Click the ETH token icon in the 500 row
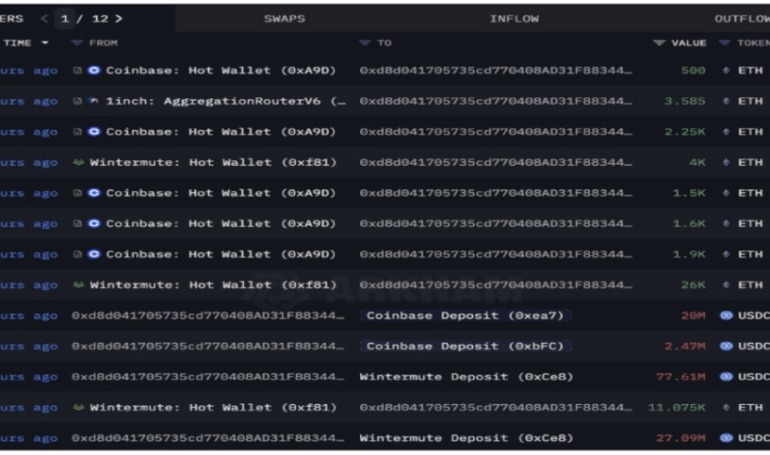 pos(726,70)
